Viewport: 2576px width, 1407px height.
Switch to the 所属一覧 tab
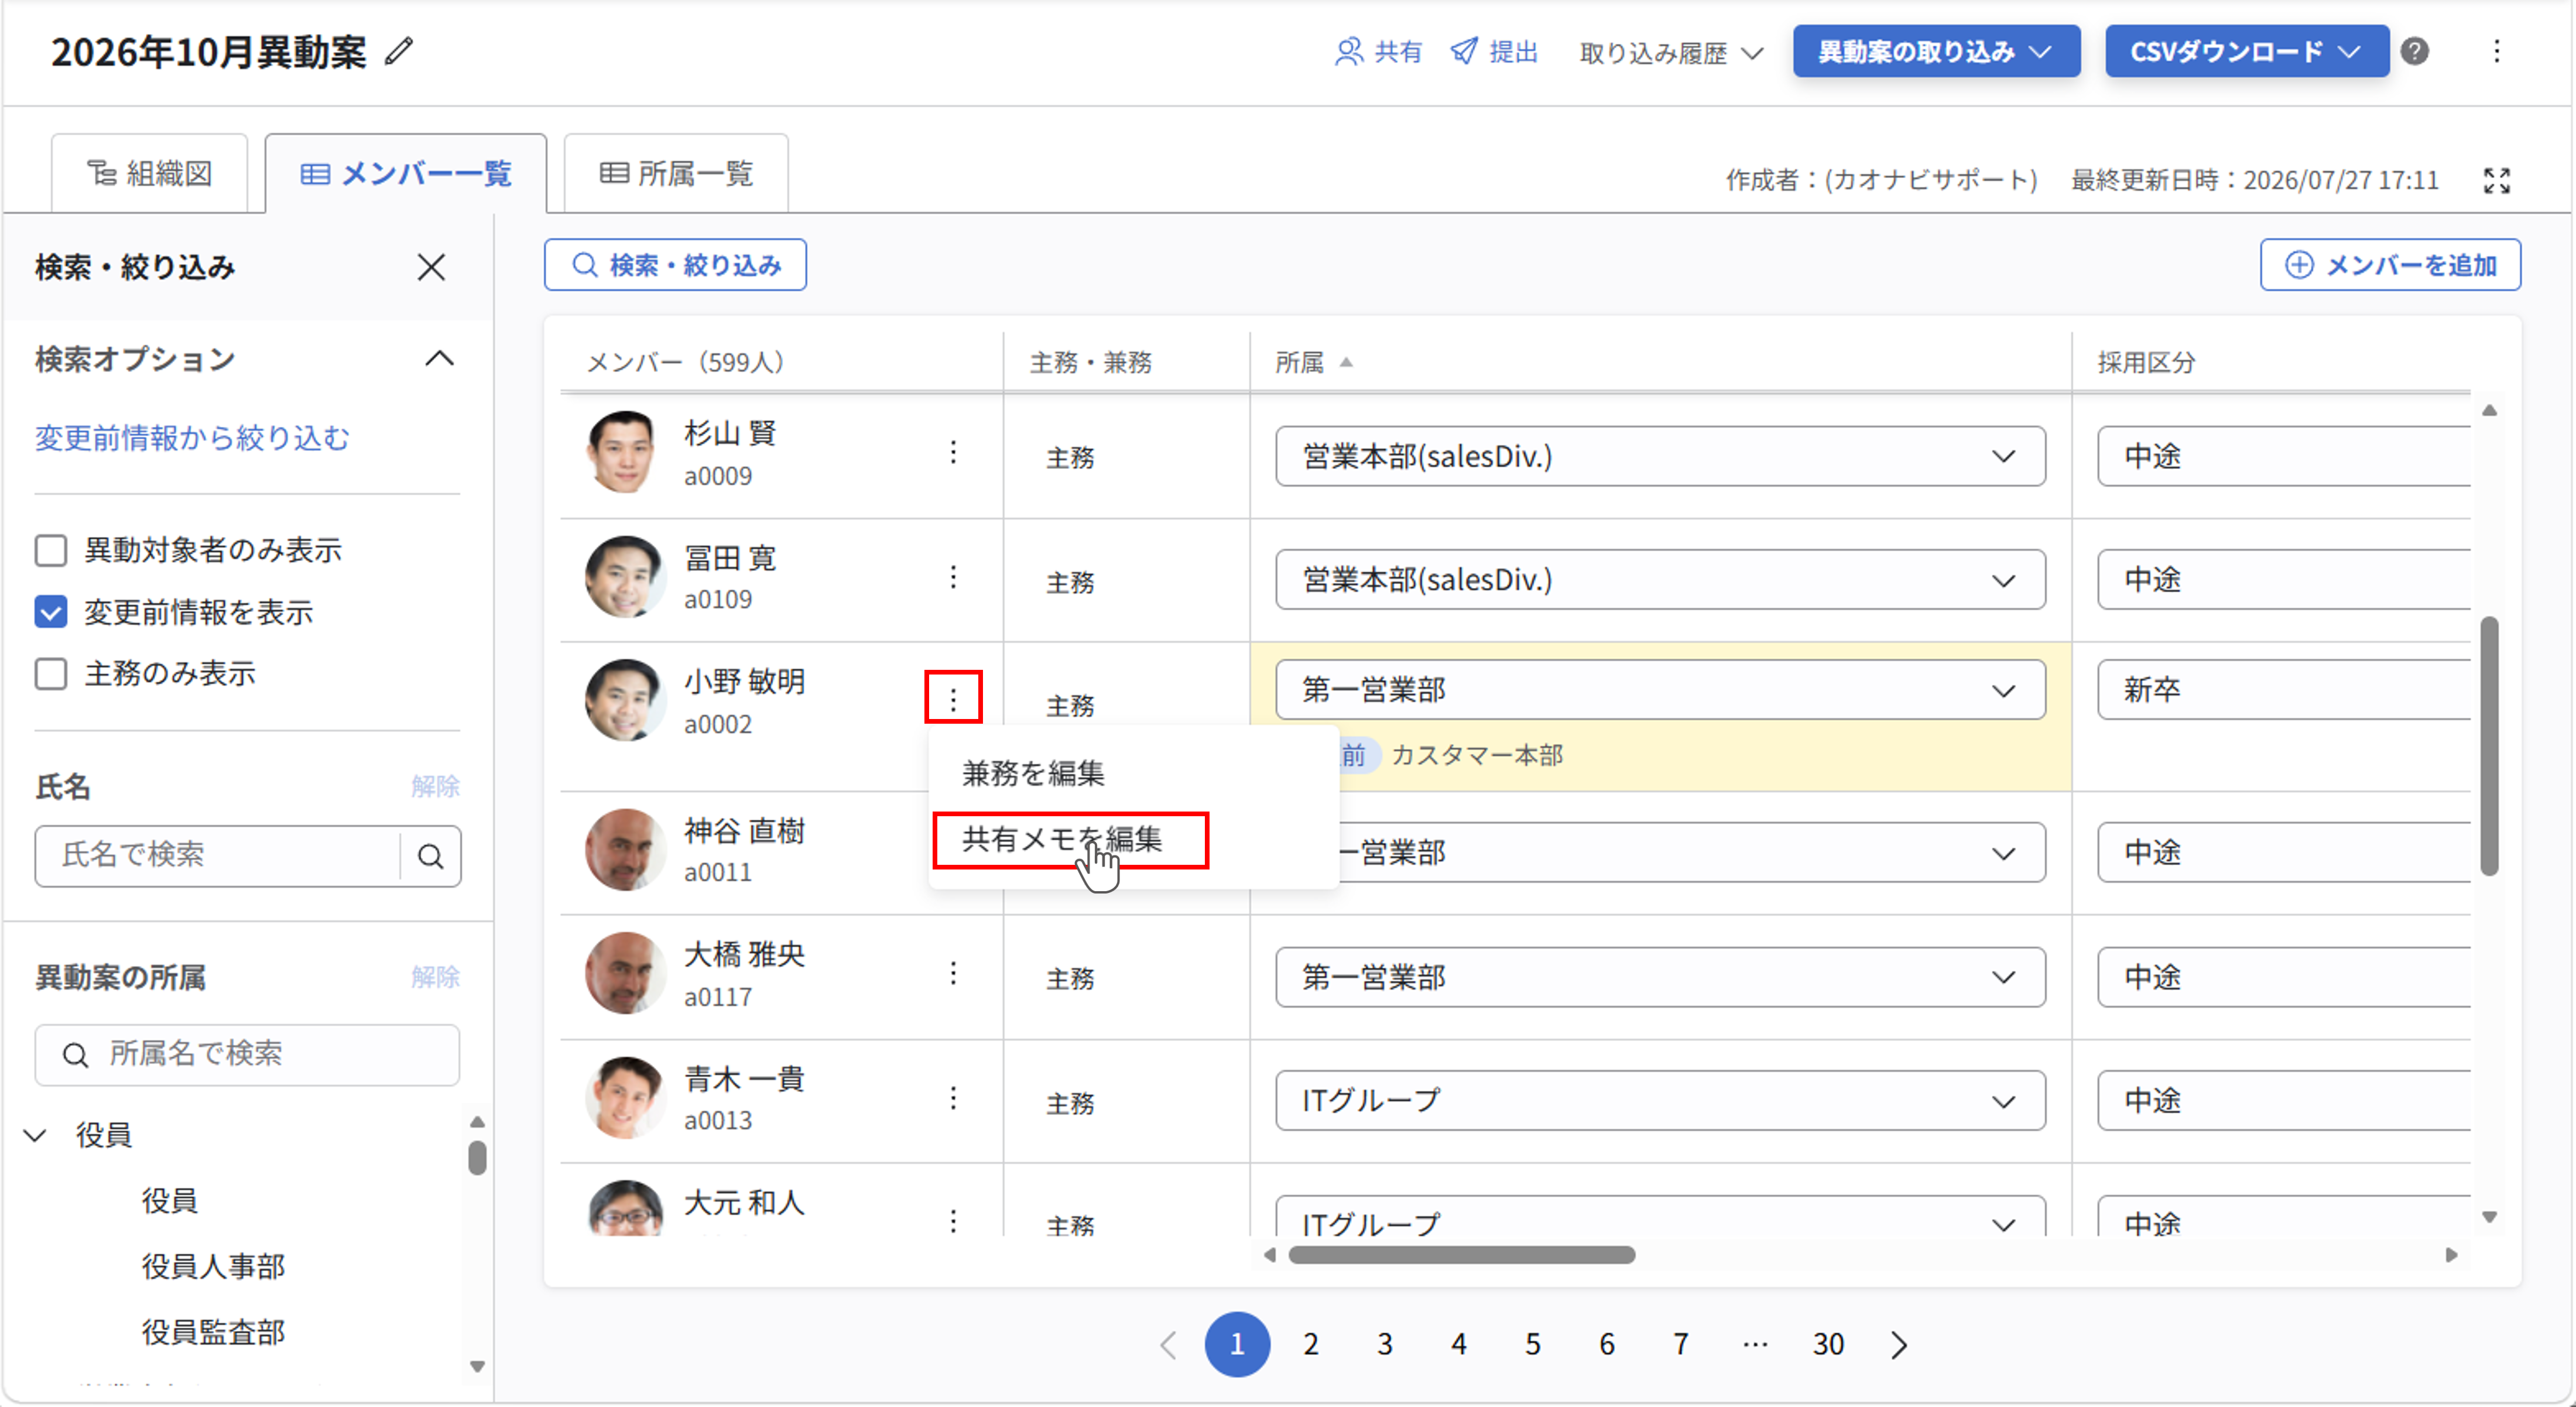coord(676,174)
